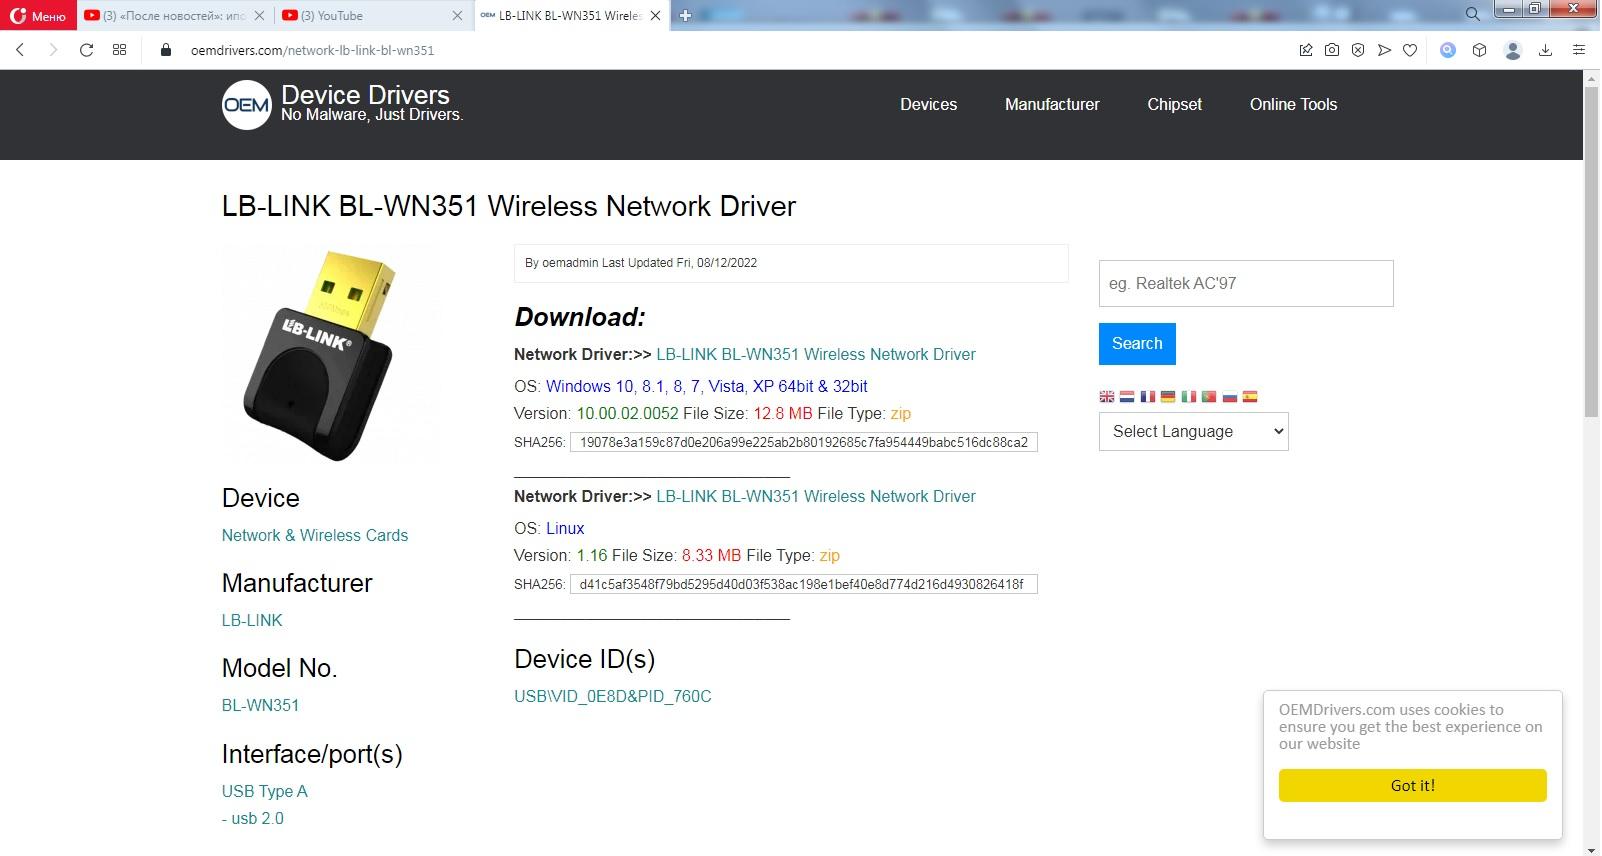This screenshot has width=1602, height=856.
Task: Open the Online Tools navigation item
Action: [1293, 104]
